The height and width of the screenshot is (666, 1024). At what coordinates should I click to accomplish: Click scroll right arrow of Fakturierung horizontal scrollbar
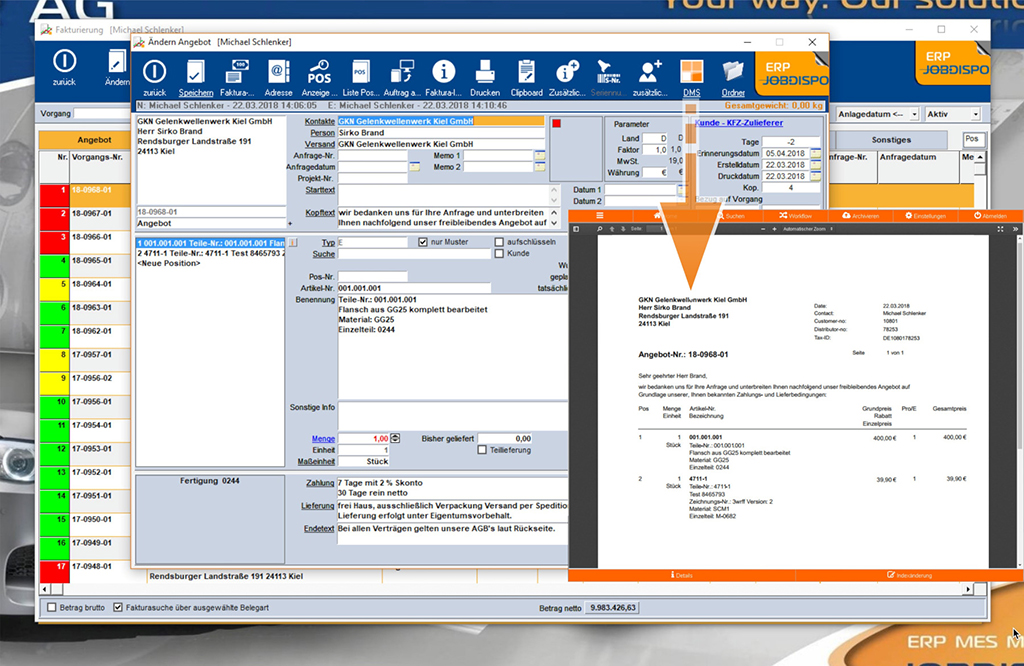pyautogui.click(x=968, y=589)
